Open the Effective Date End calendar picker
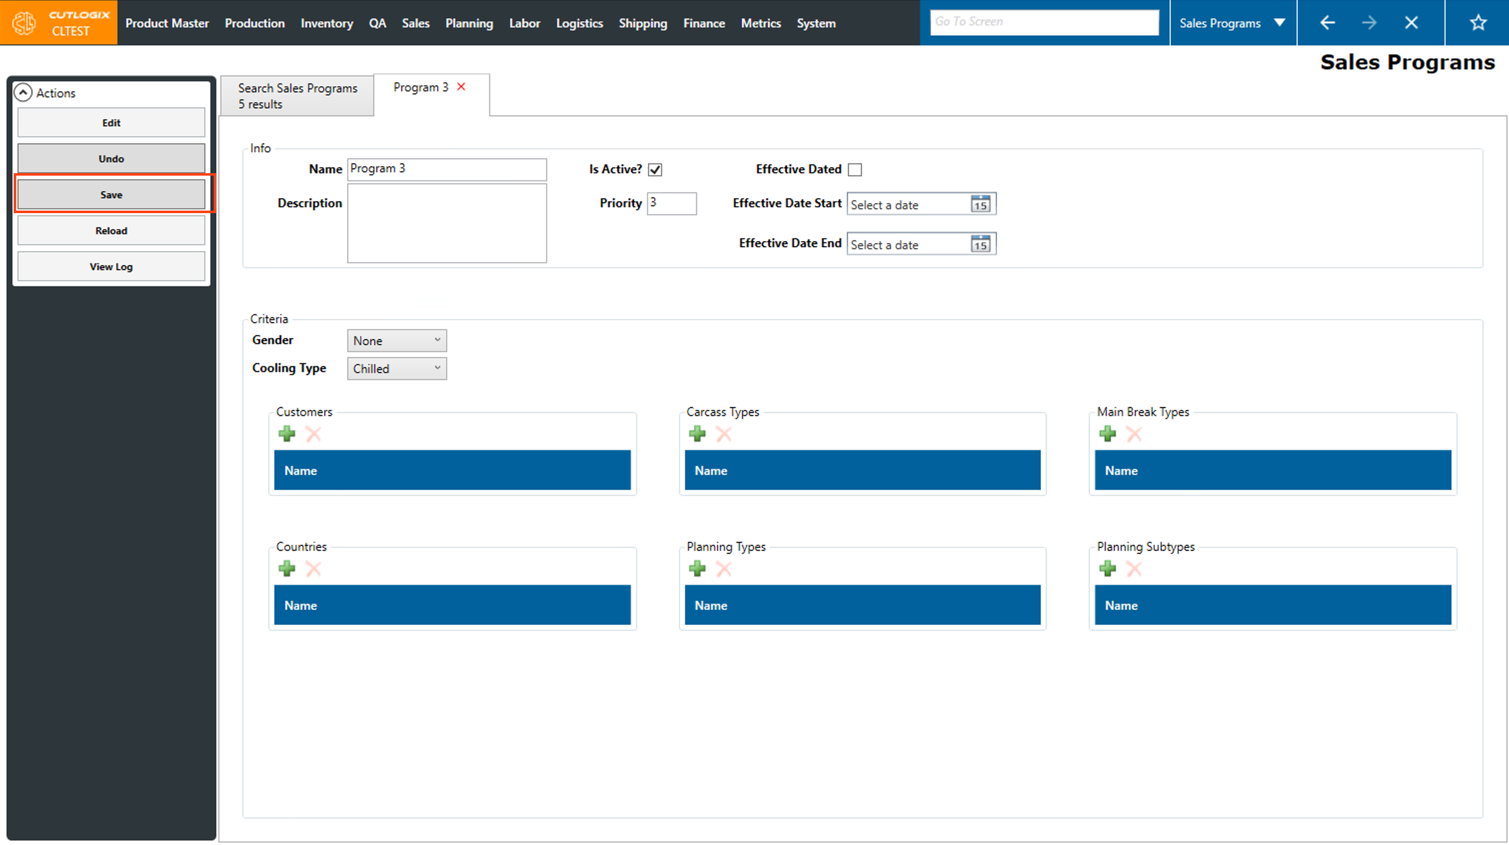This screenshot has height=845, width=1509. tap(980, 244)
